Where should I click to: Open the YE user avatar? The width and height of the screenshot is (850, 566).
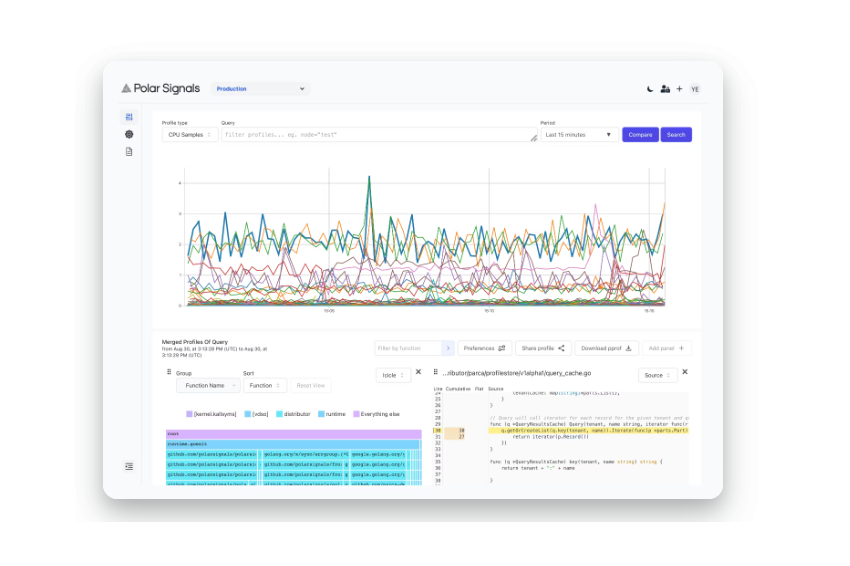[695, 89]
